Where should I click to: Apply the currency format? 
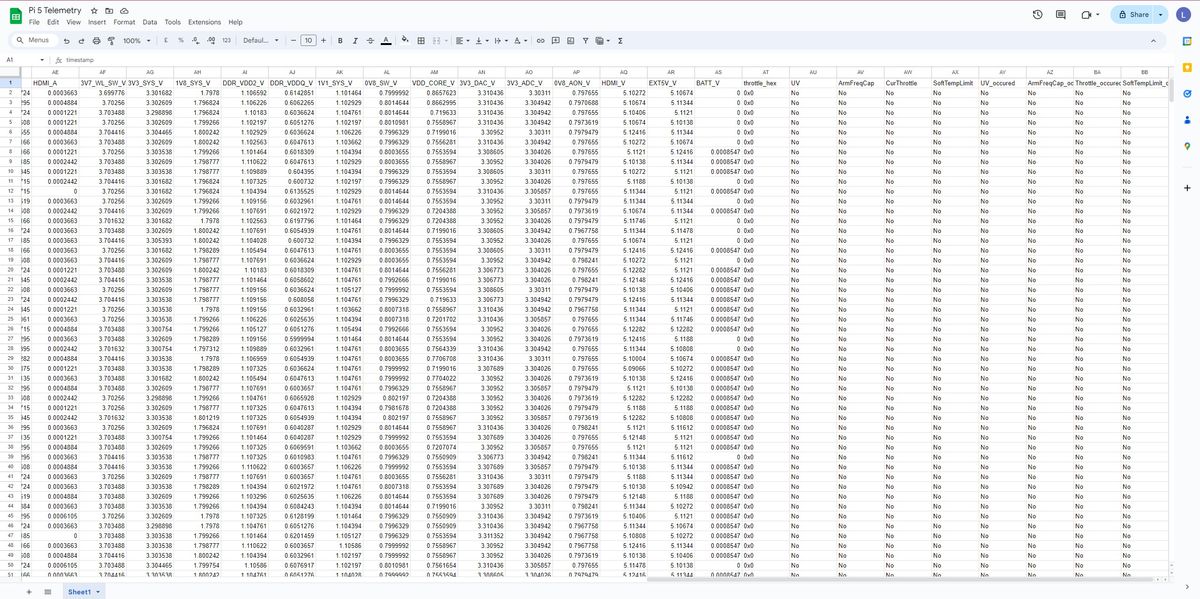[x=165, y=40]
